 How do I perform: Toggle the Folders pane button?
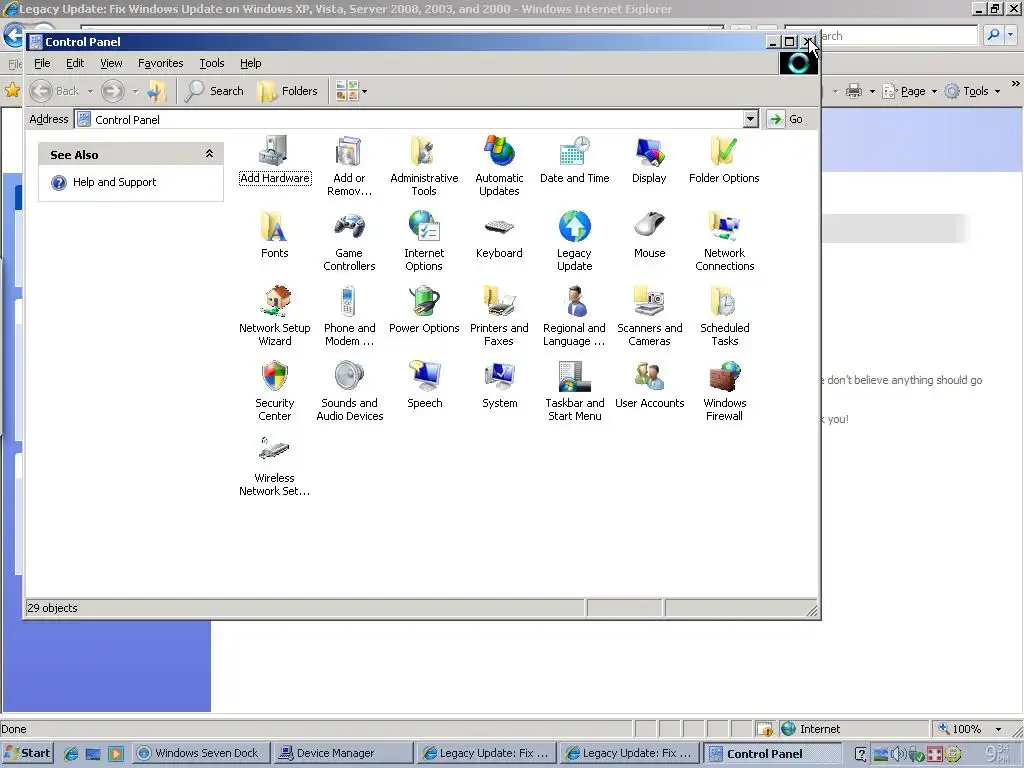click(x=287, y=91)
